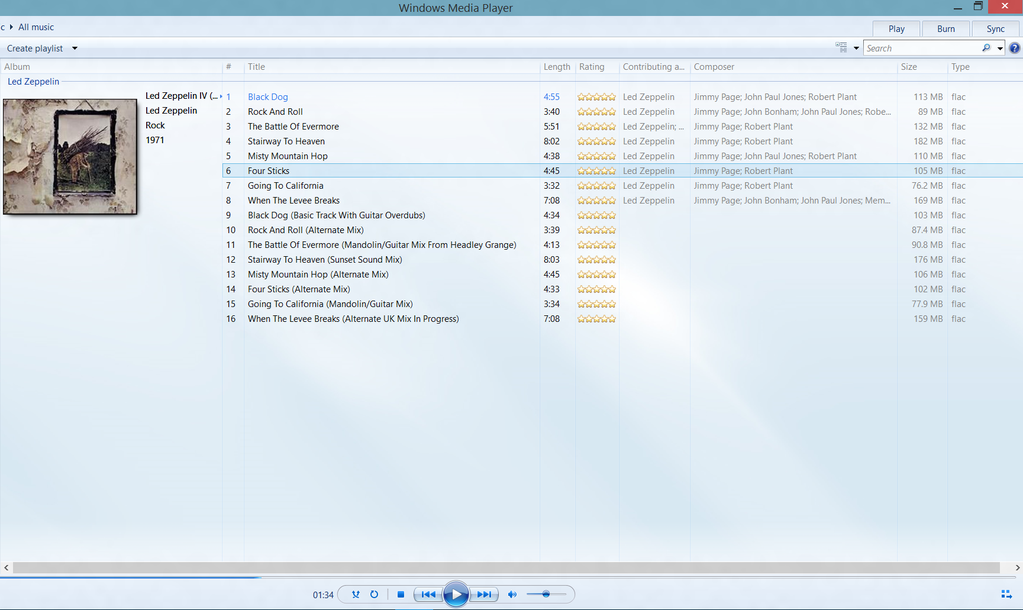Open the search options dropdown arrow
The height and width of the screenshot is (610, 1023).
1000,47
